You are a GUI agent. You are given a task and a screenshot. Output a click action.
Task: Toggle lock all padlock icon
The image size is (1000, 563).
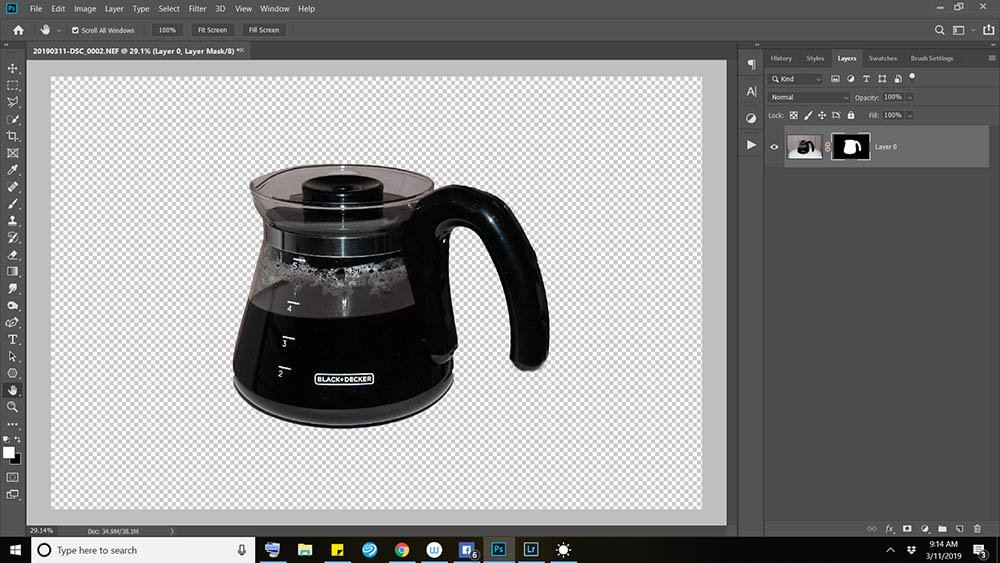(851, 115)
